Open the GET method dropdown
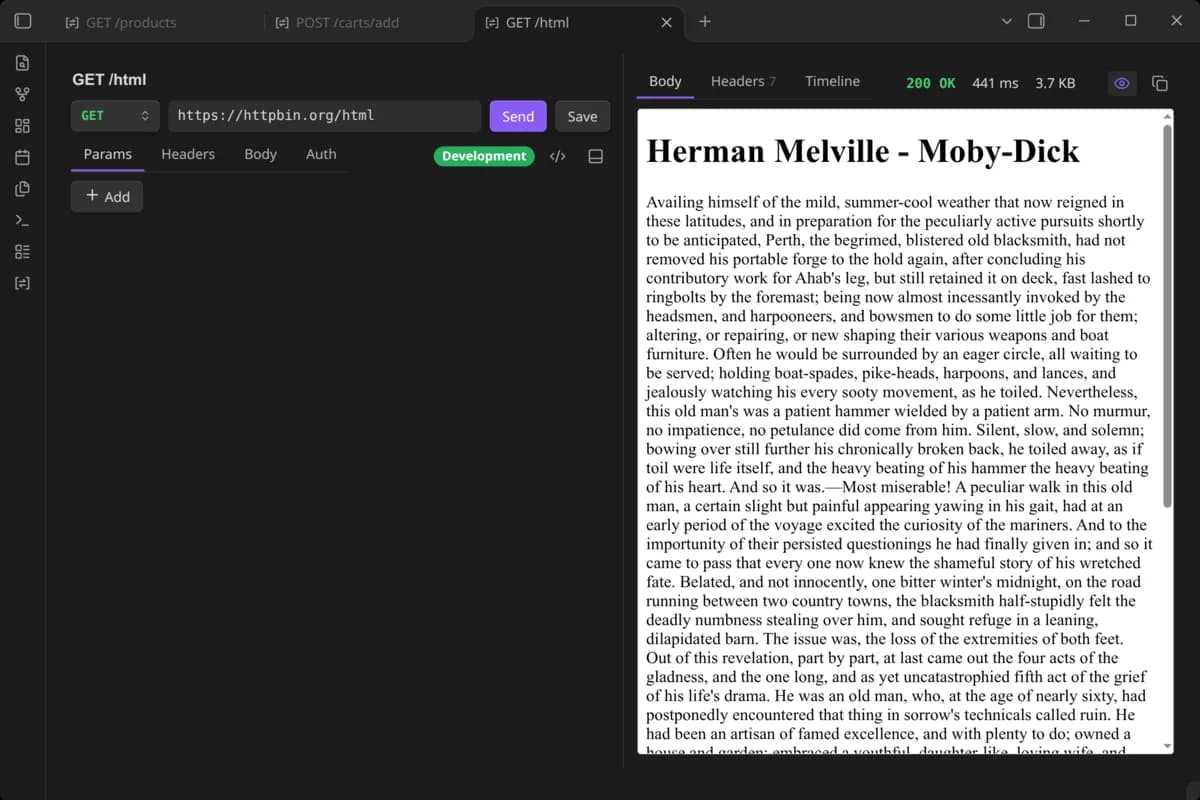Viewport: 1200px width, 800px height. [x=115, y=116]
